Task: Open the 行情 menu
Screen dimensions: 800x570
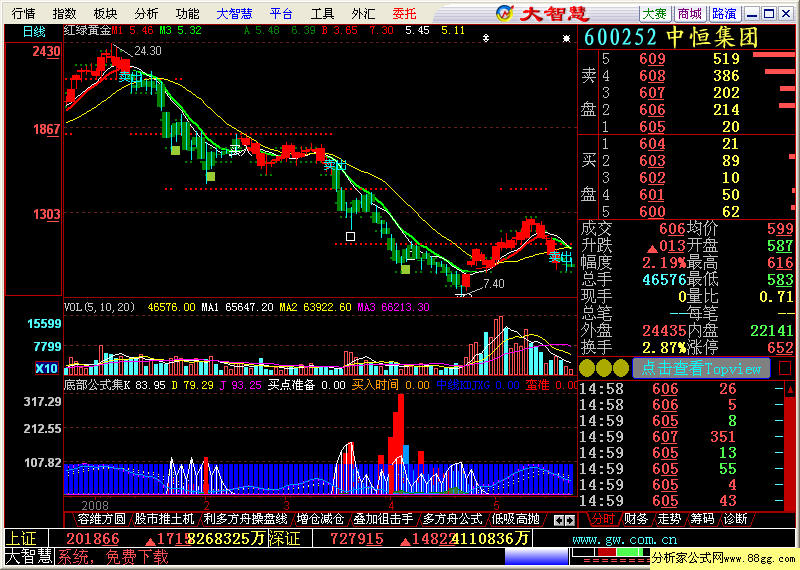Action: pyautogui.click(x=24, y=14)
